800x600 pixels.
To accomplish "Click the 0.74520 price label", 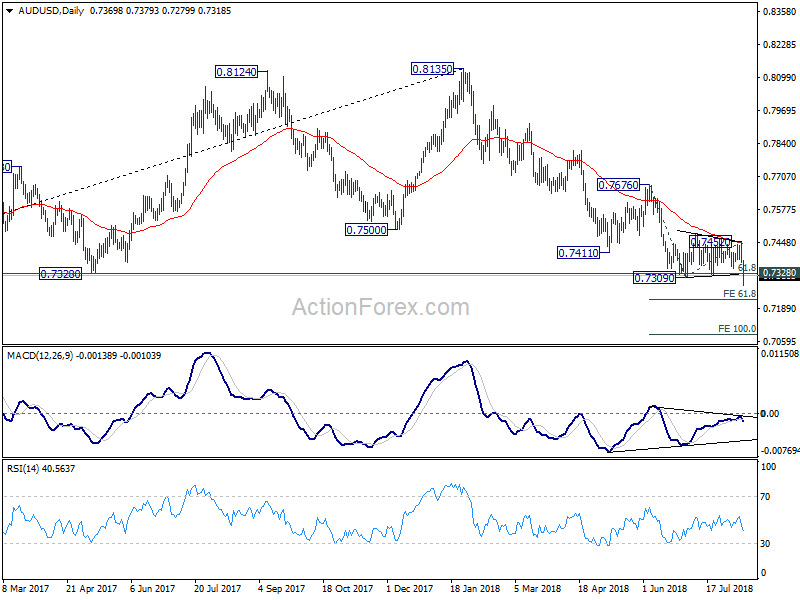I will pyautogui.click(x=710, y=242).
